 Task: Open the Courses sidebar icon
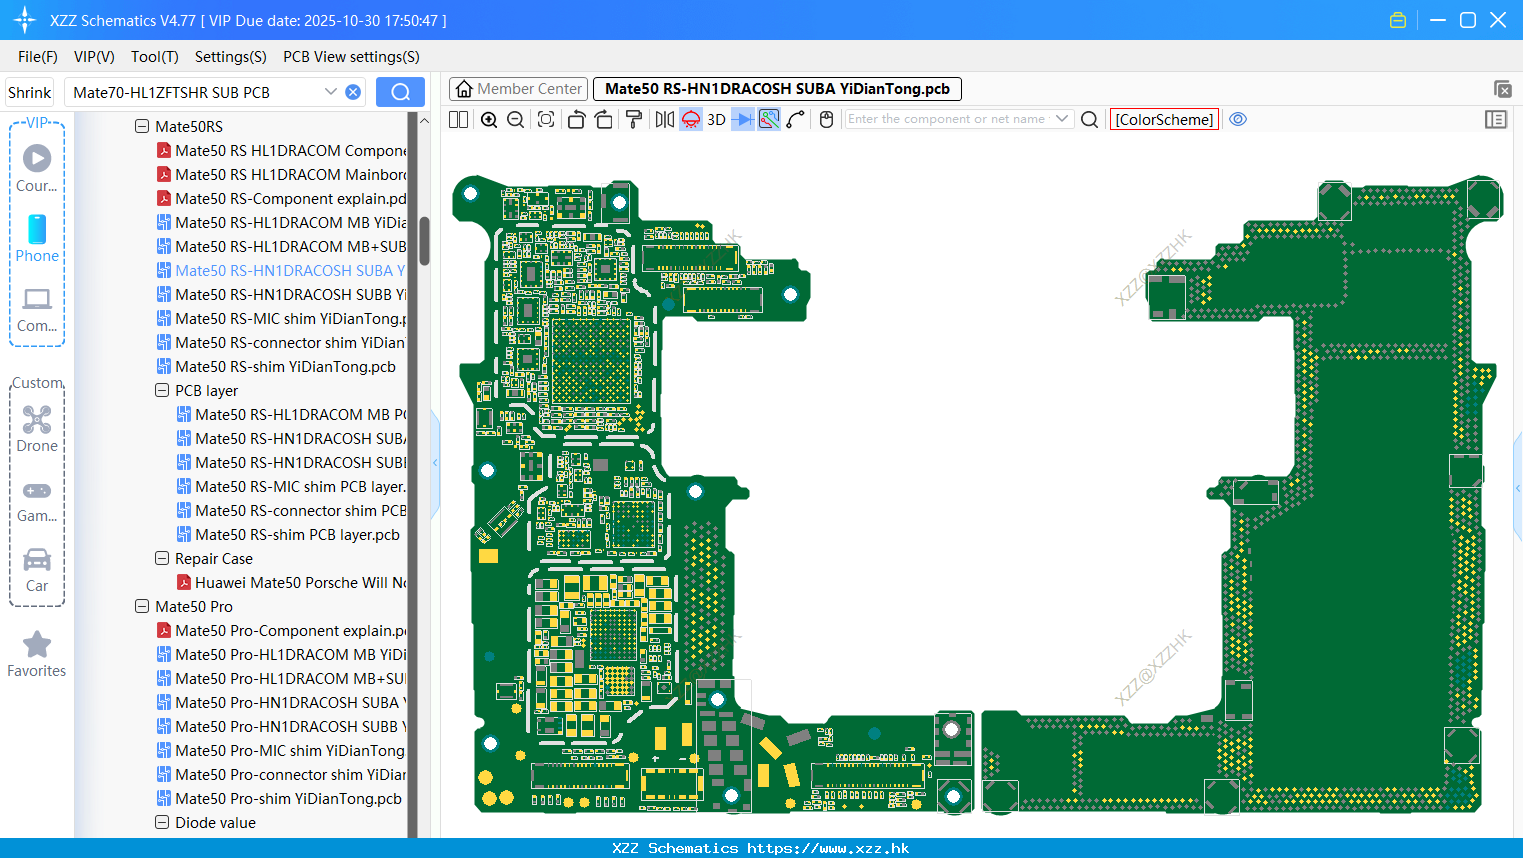tap(37, 168)
